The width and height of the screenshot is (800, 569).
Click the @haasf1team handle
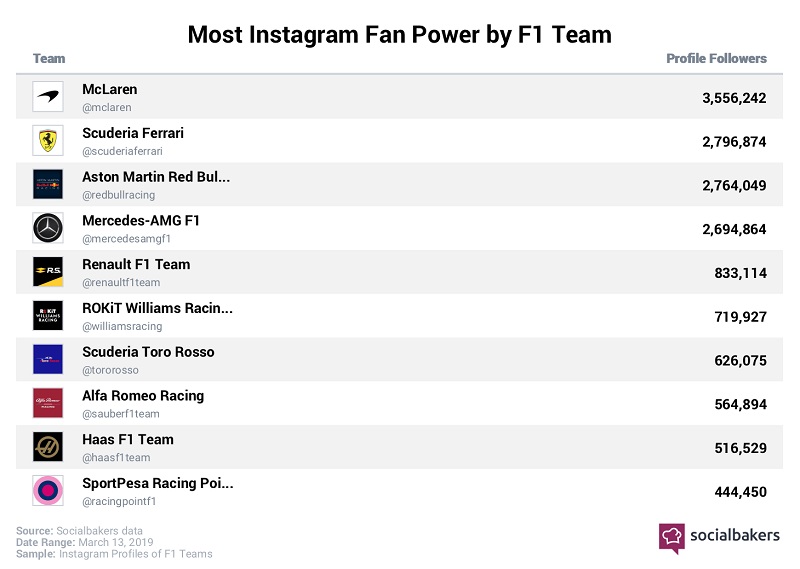(x=116, y=458)
